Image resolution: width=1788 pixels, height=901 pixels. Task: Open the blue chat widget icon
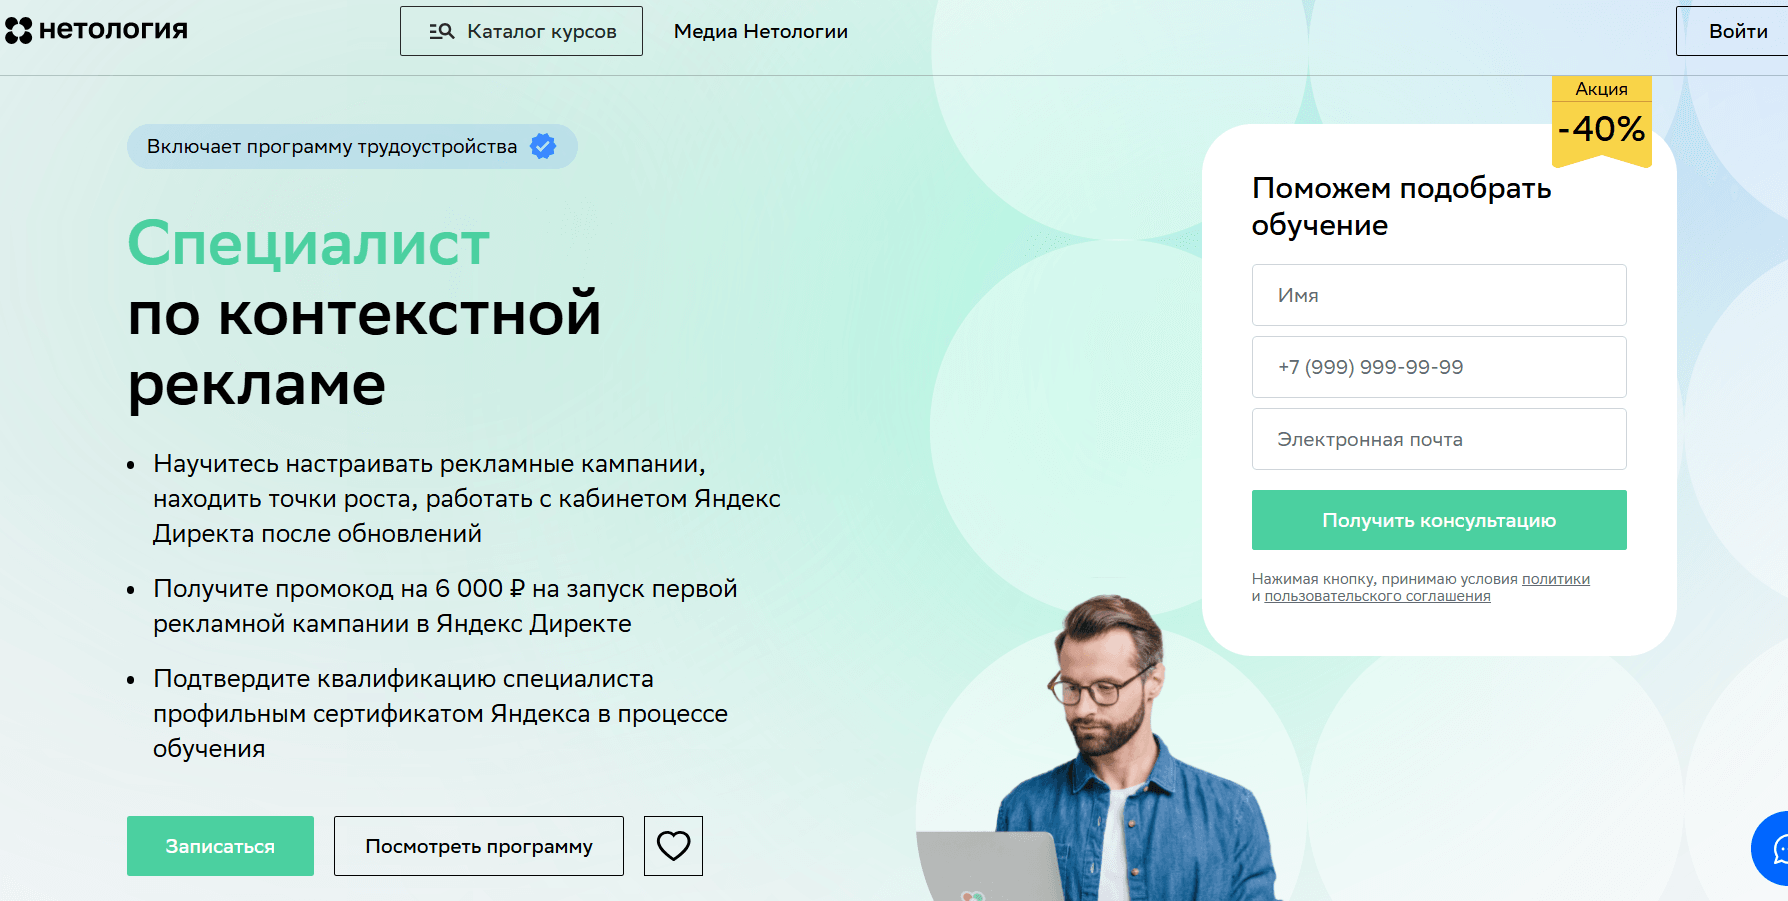(x=1774, y=849)
